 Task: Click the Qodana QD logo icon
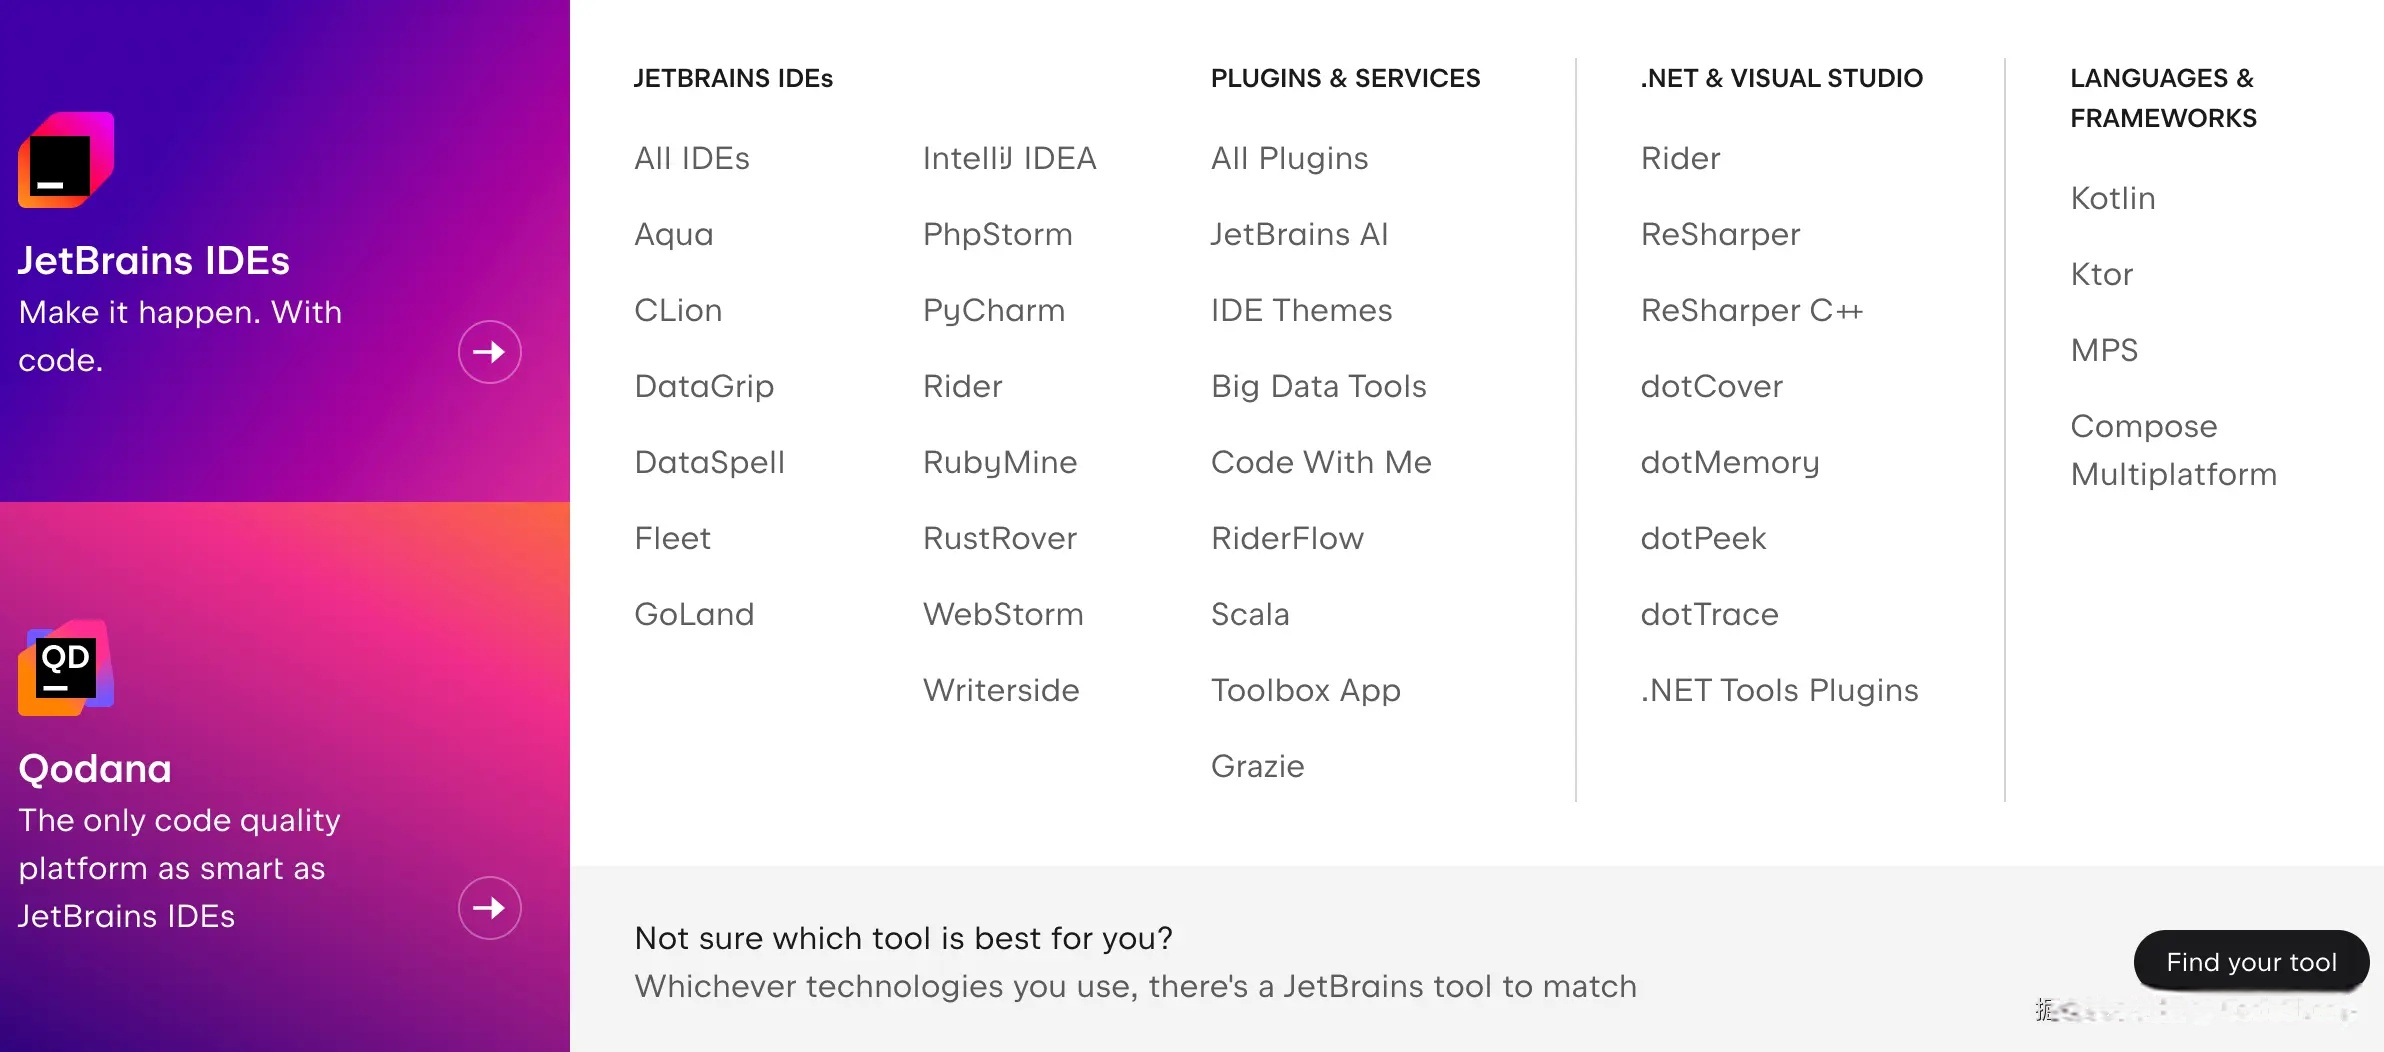pyautogui.click(x=66, y=668)
